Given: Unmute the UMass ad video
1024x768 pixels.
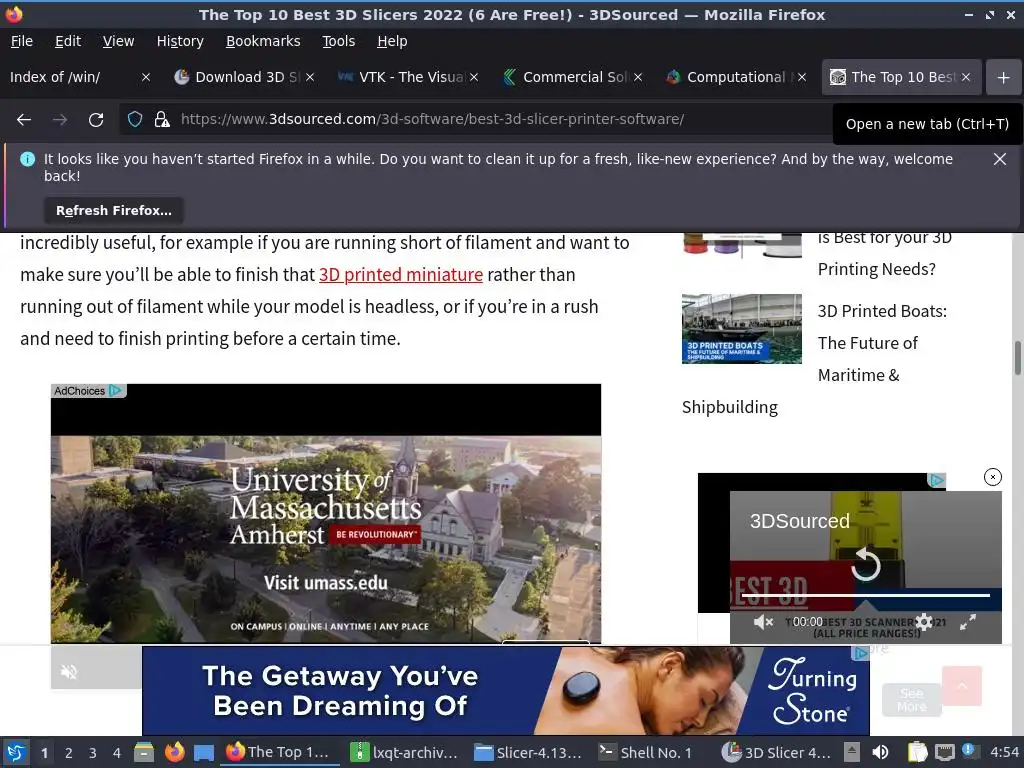Looking at the screenshot, I should pos(69,671).
